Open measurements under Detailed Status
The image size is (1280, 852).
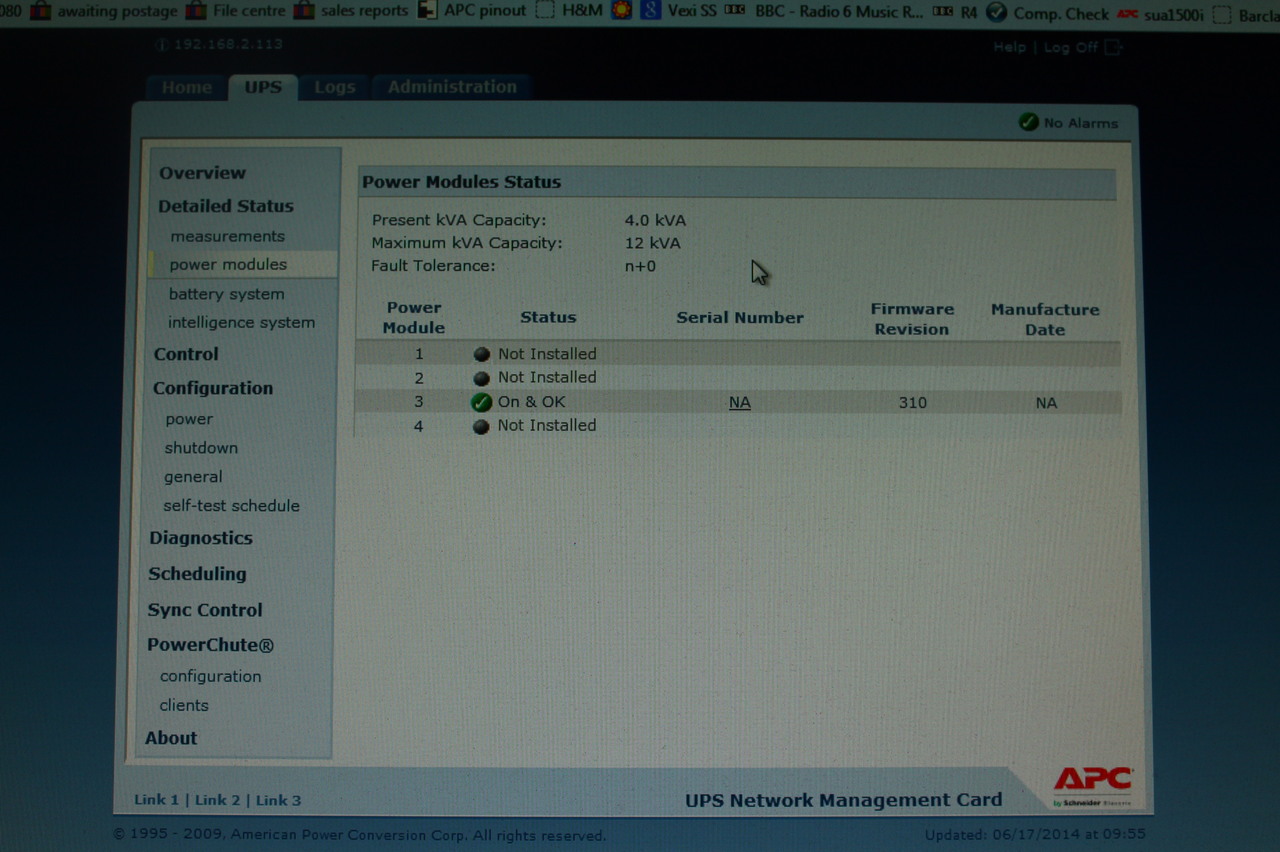click(x=227, y=236)
